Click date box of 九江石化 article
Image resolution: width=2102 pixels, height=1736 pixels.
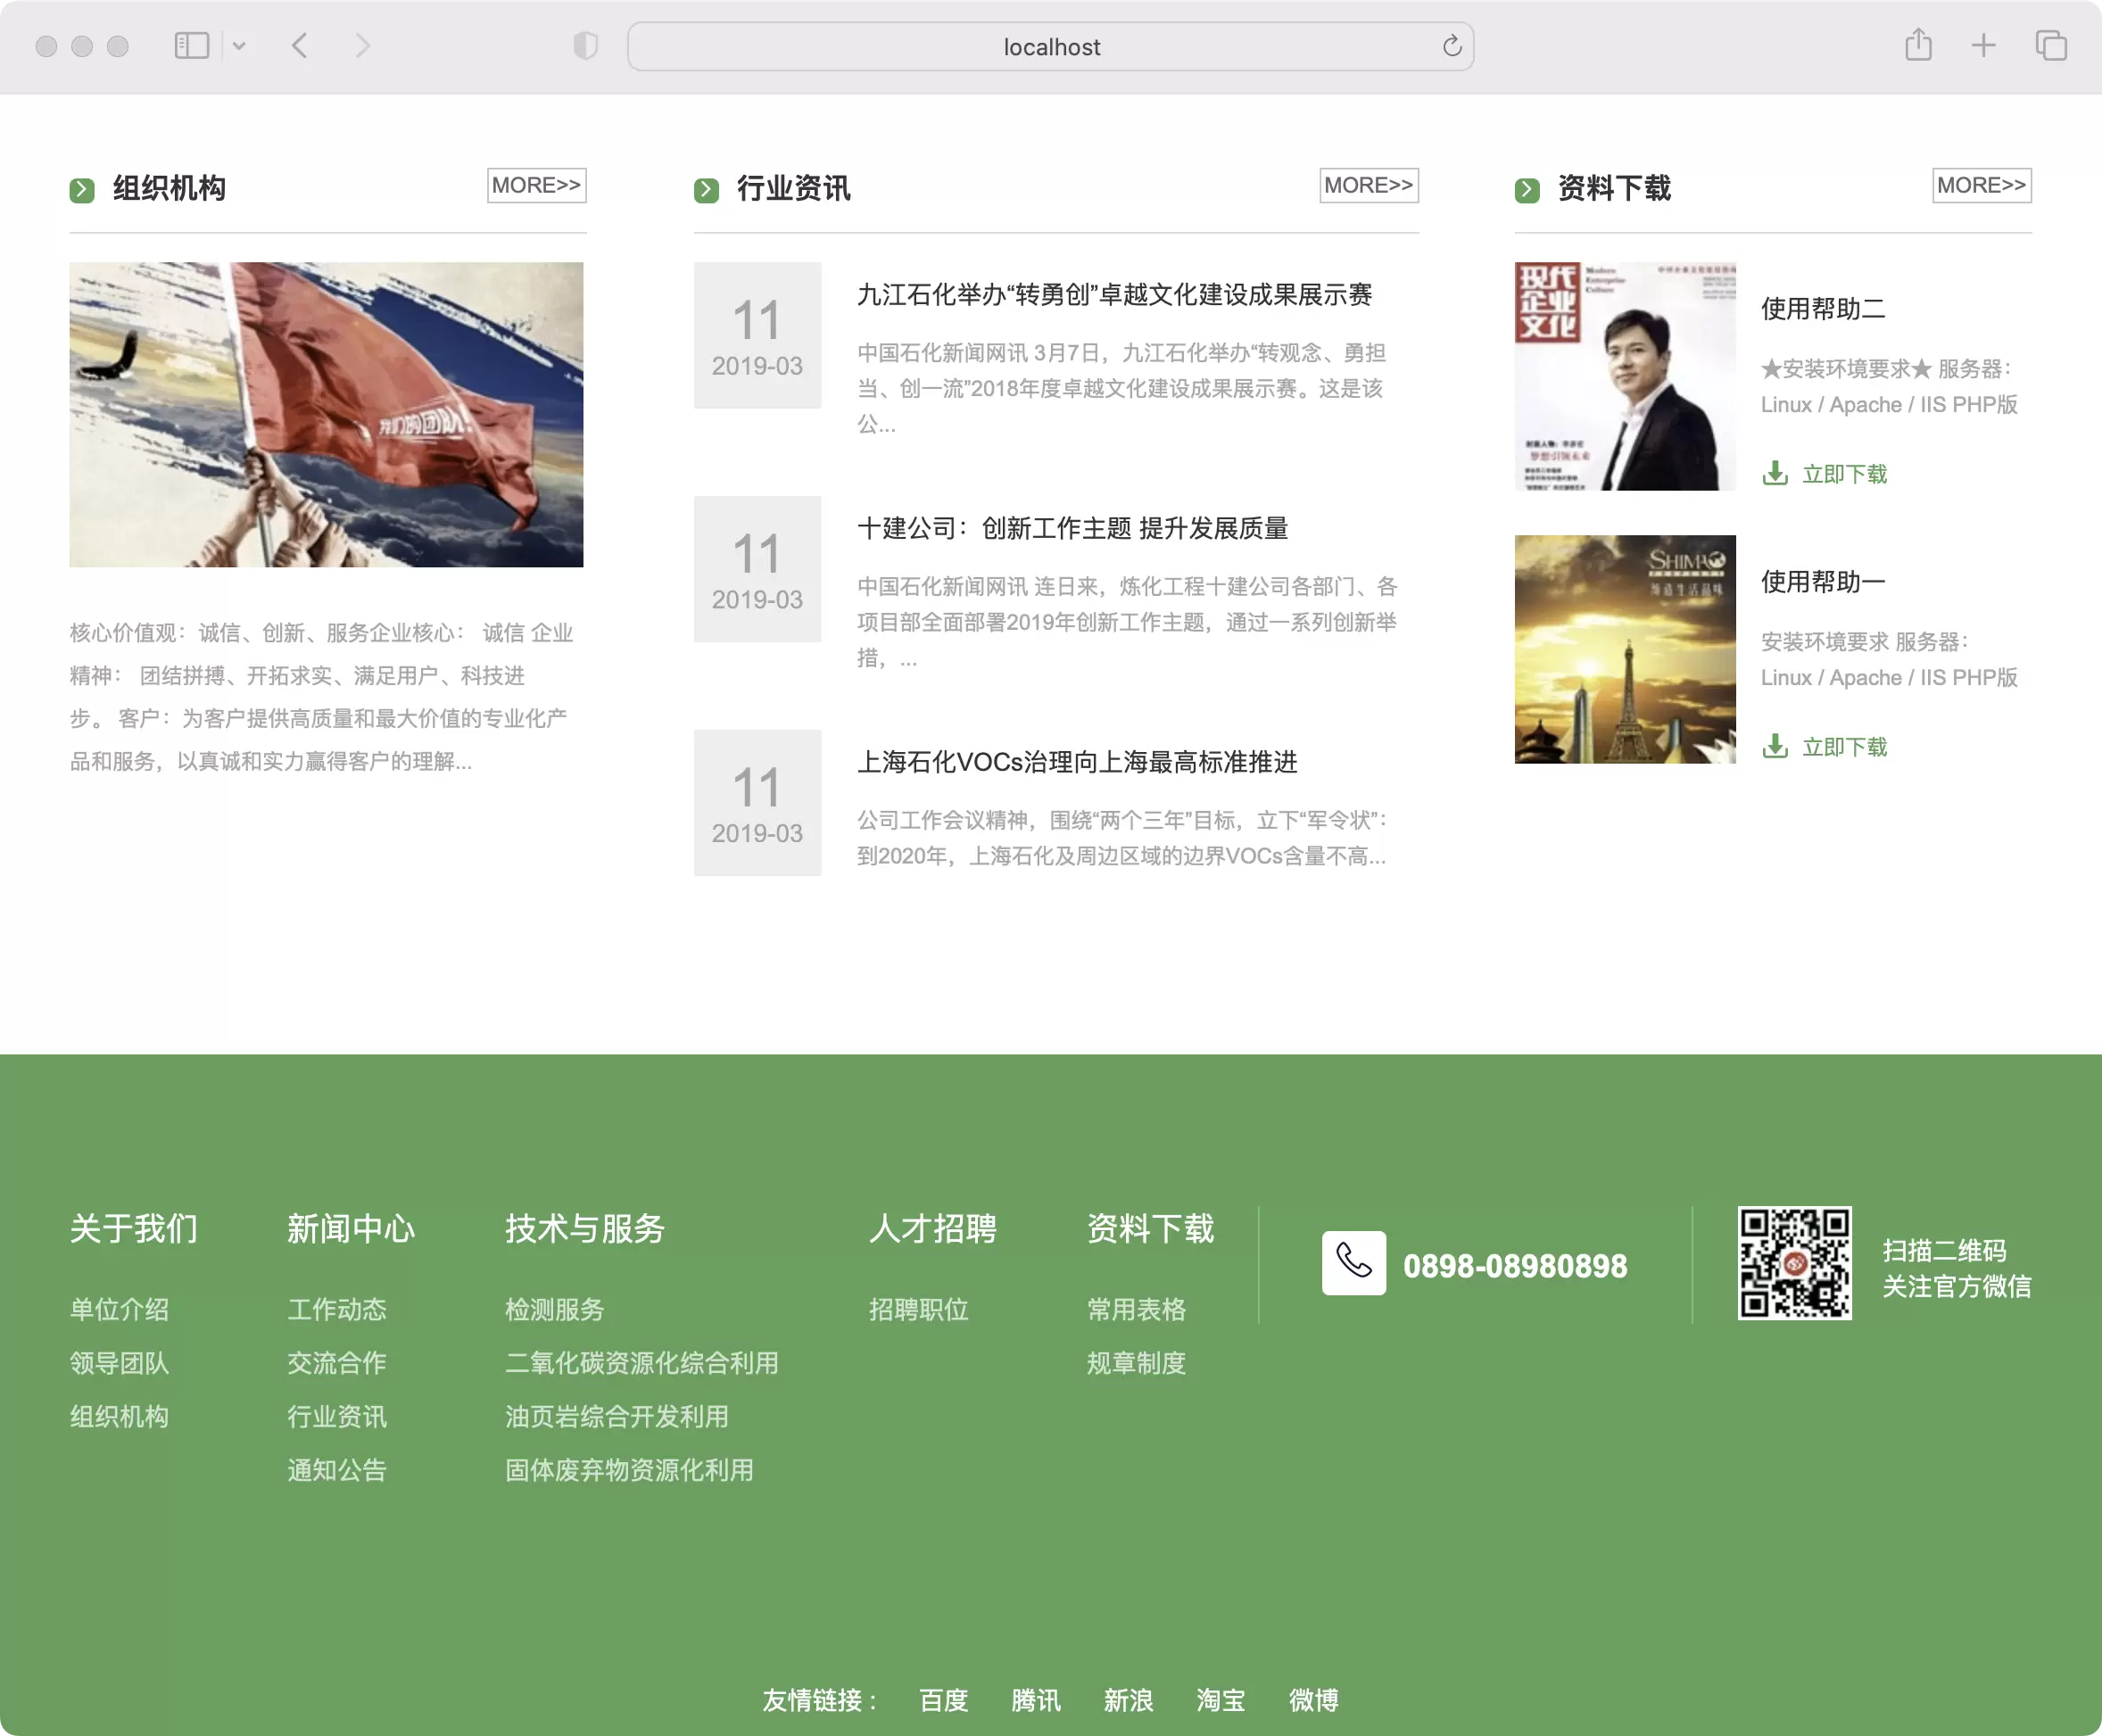(x=757, y=336)
